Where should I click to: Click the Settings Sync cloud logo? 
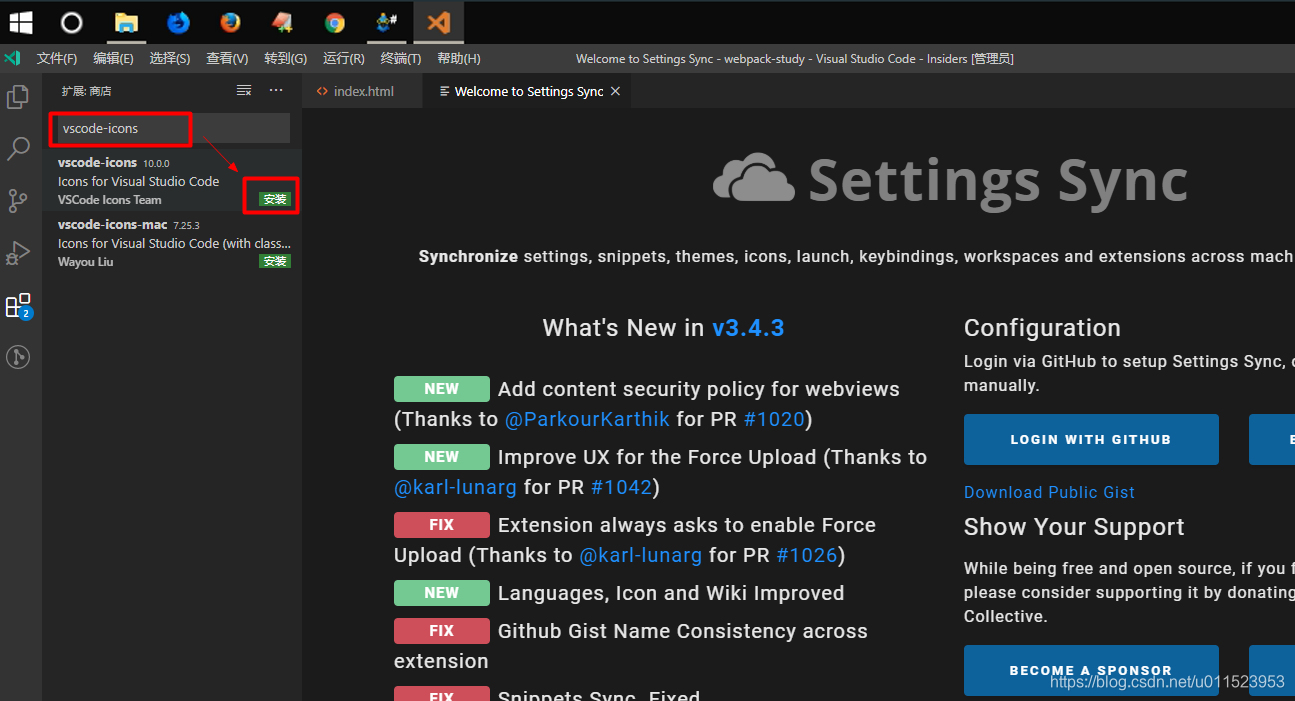[x=753, y=179]
